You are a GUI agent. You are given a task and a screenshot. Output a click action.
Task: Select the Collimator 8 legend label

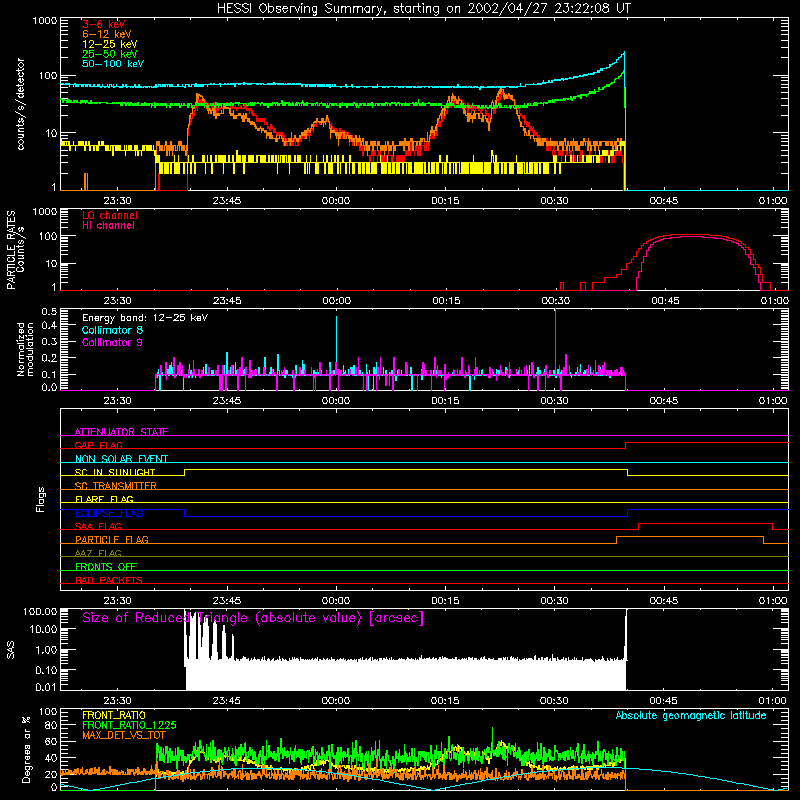click(x=112, y=330)
